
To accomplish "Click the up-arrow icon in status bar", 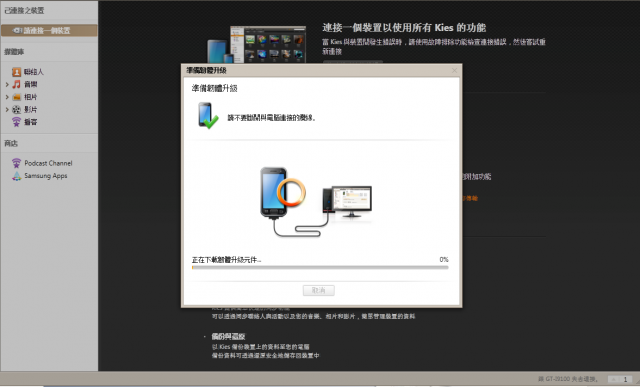I will click(x=613, y=379).
